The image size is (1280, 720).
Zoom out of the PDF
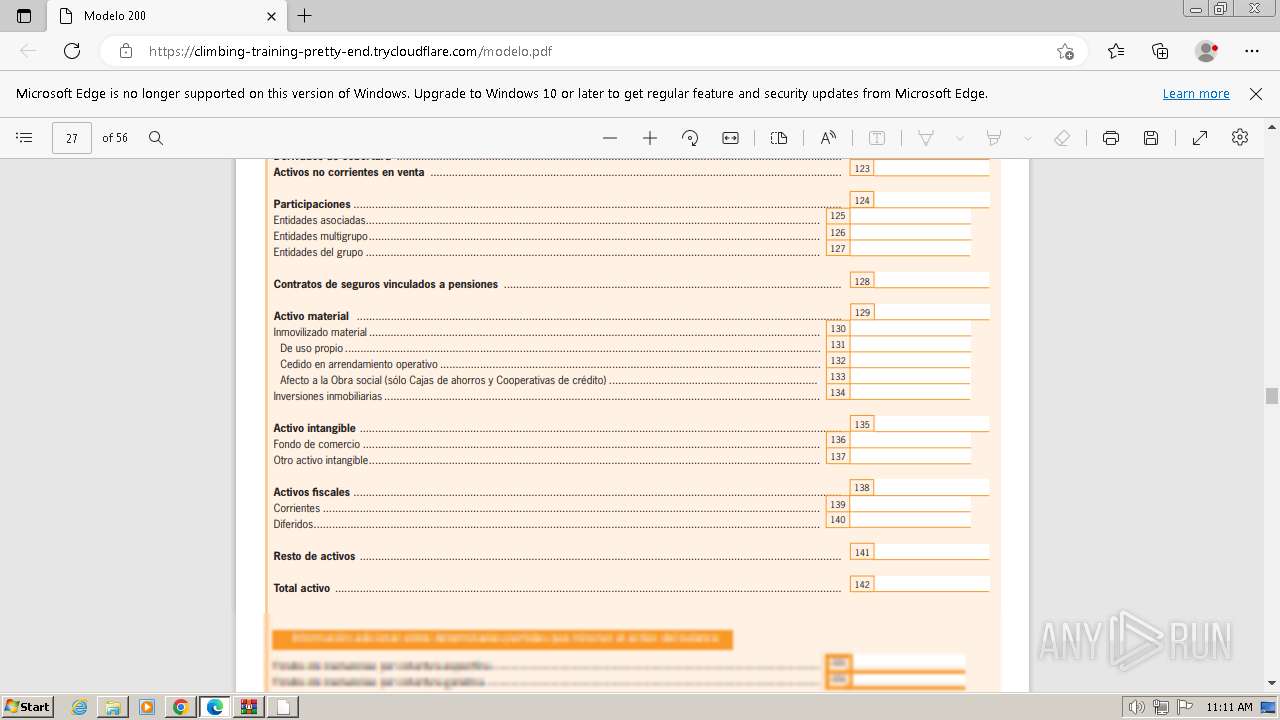(610, 138)
